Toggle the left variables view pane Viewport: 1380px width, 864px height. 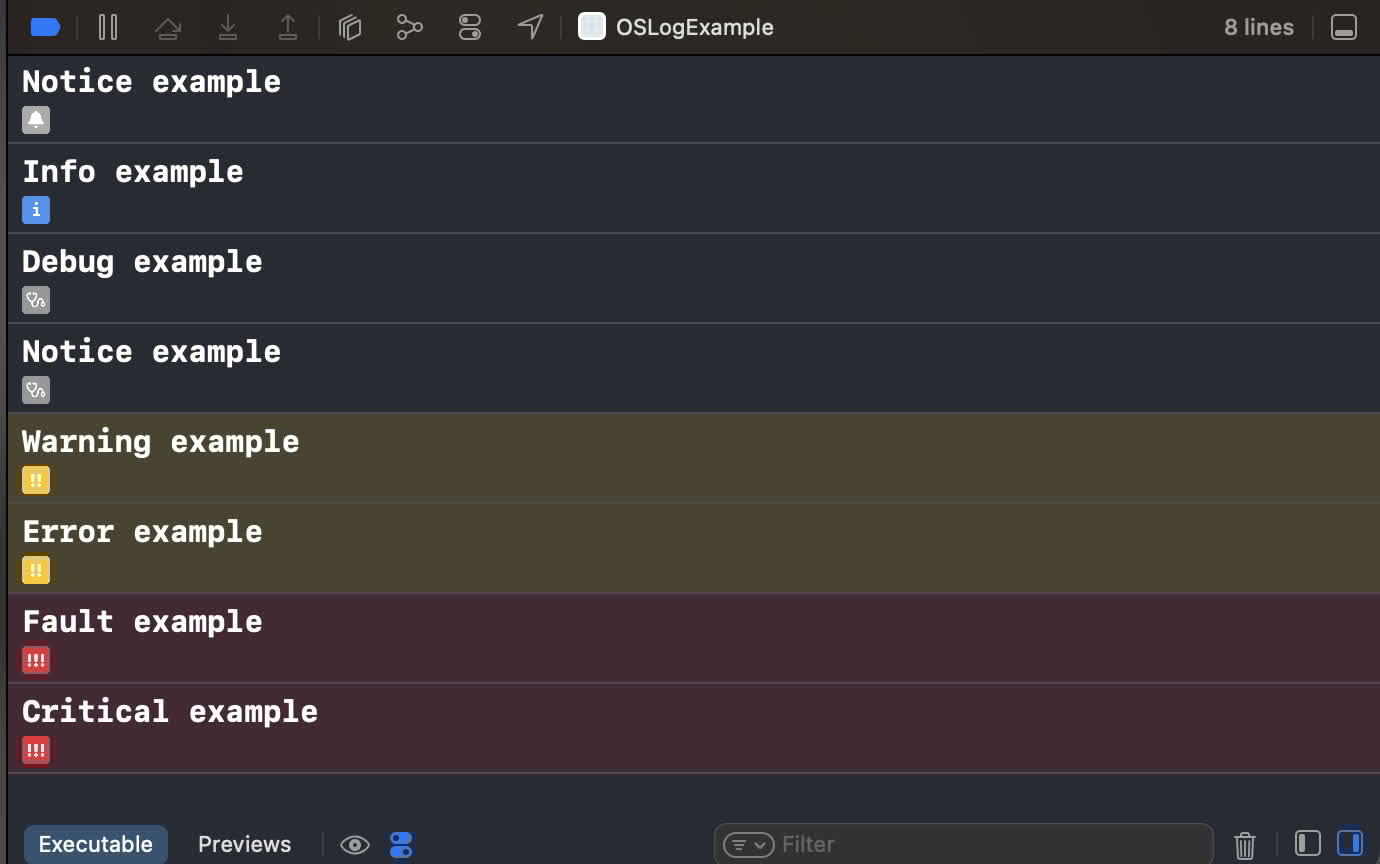(1308, 844)
